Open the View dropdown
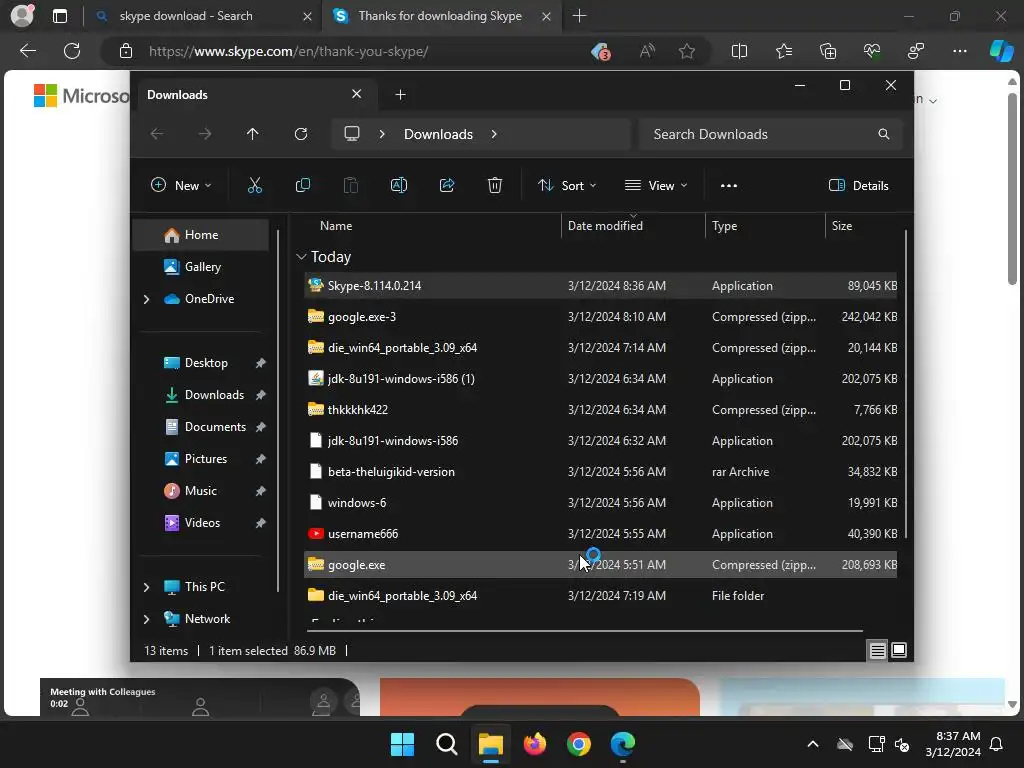The height and width of the screenshot is (768, 1024). tap(656, 185)
